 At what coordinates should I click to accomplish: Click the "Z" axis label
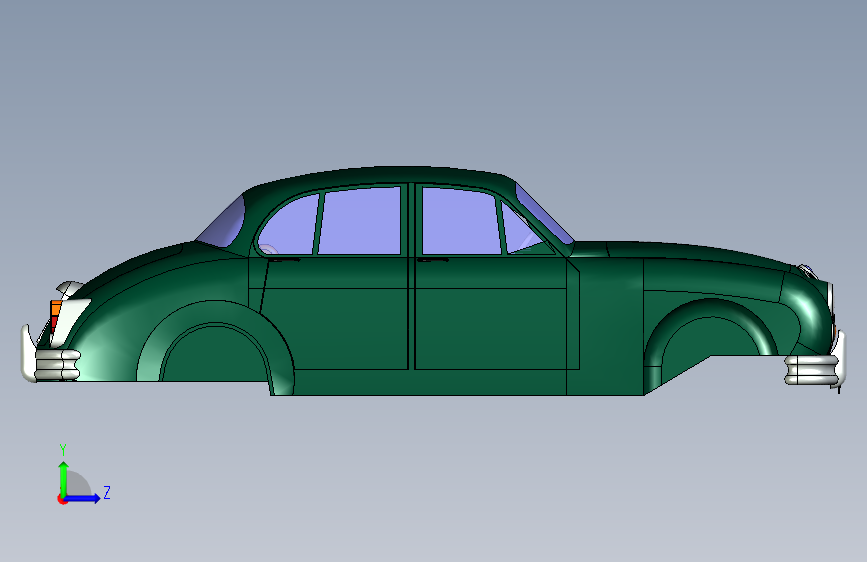pyautogui.click(x=107, y=492)
